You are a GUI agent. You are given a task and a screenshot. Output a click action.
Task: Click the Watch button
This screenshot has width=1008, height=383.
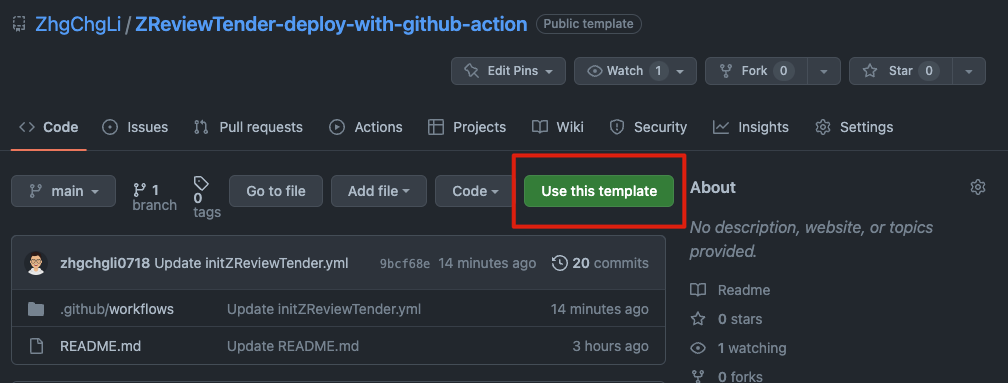[x=634, y=71]
